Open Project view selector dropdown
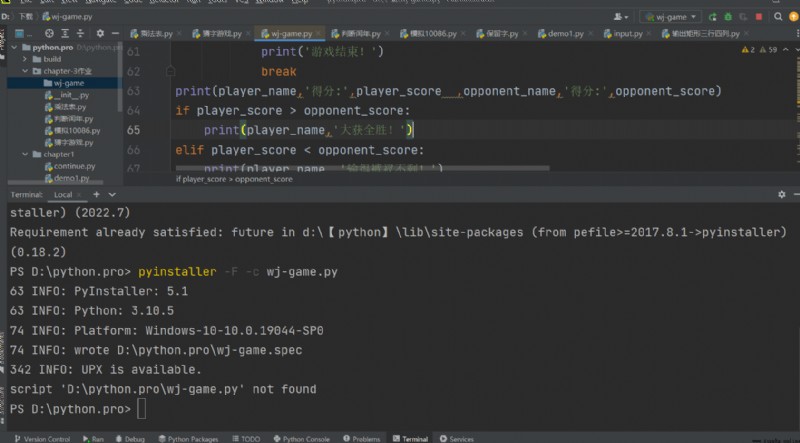 pyautogui.click(x=23, y=33)
